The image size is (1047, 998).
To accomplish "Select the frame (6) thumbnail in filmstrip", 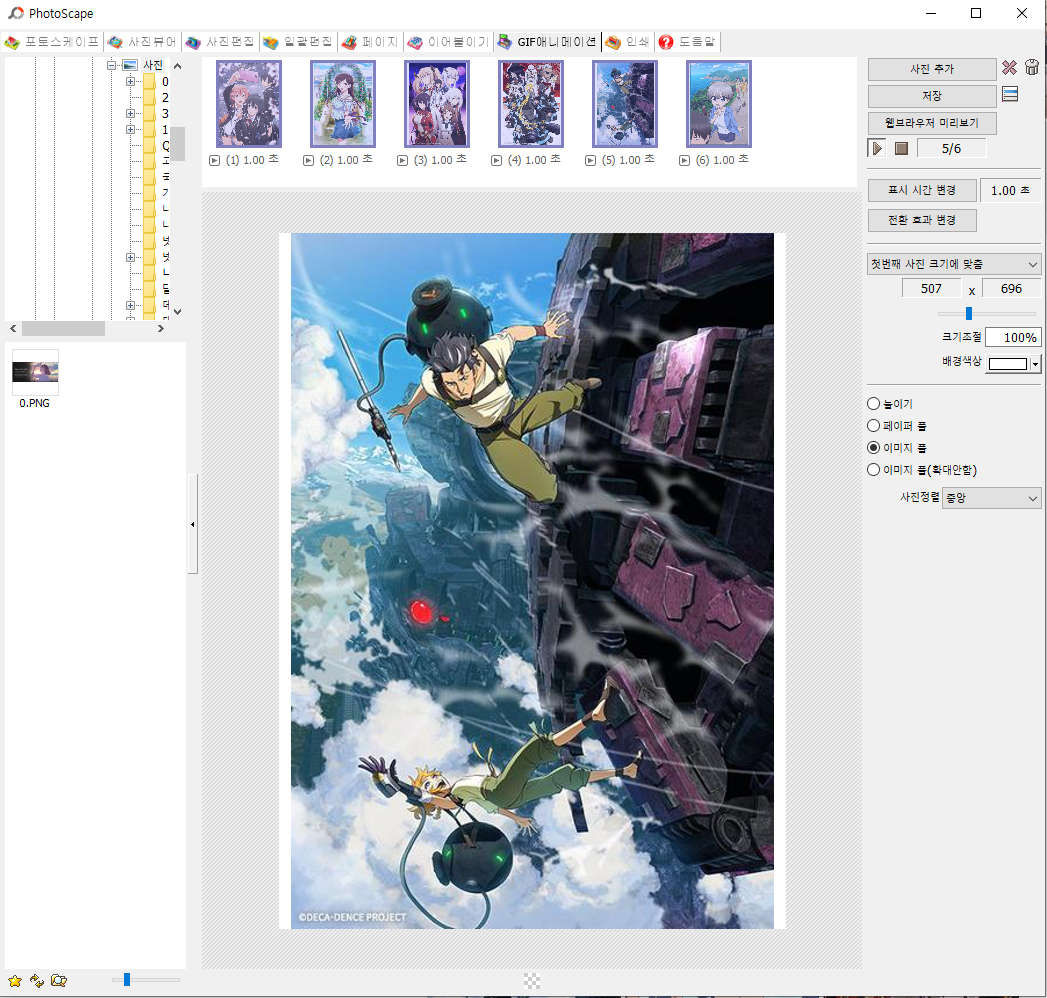I will pyautogui.click(x=719, y=104).
